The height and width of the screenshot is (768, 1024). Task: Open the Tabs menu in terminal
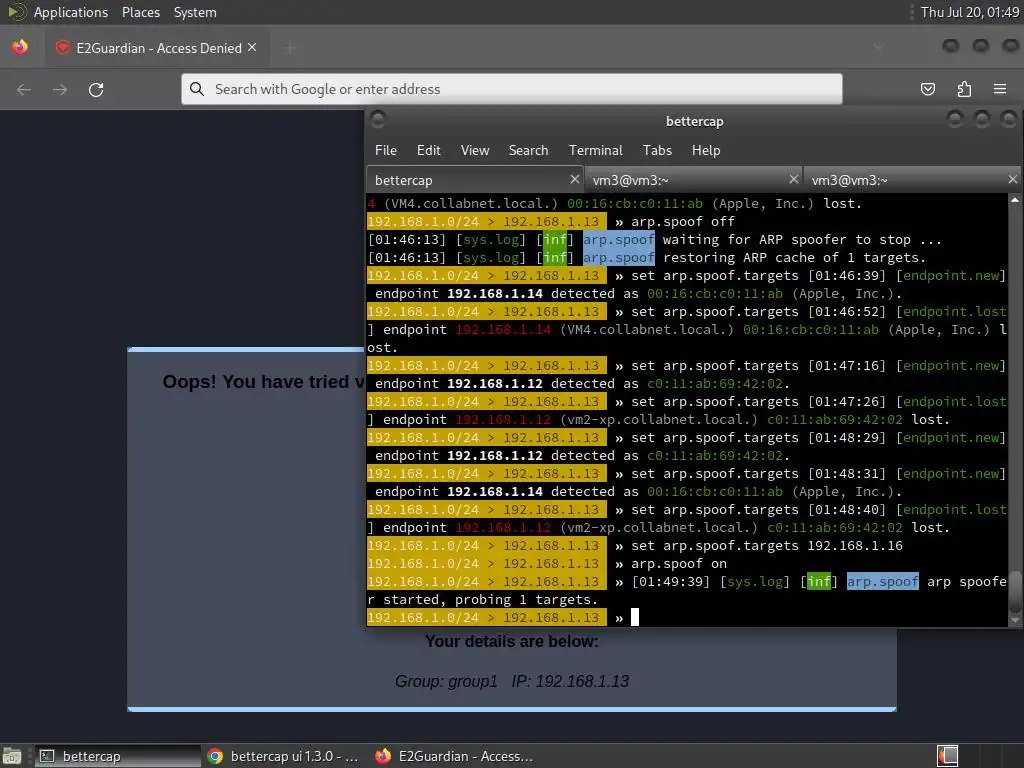pos(657,150)
